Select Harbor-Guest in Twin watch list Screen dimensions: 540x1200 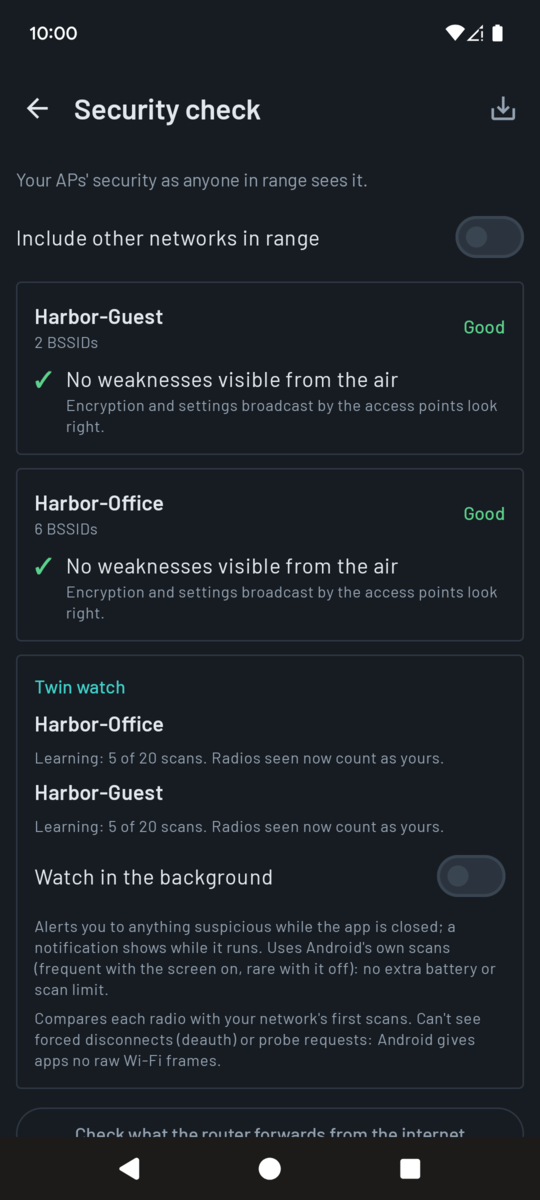(x=99, y=793)
